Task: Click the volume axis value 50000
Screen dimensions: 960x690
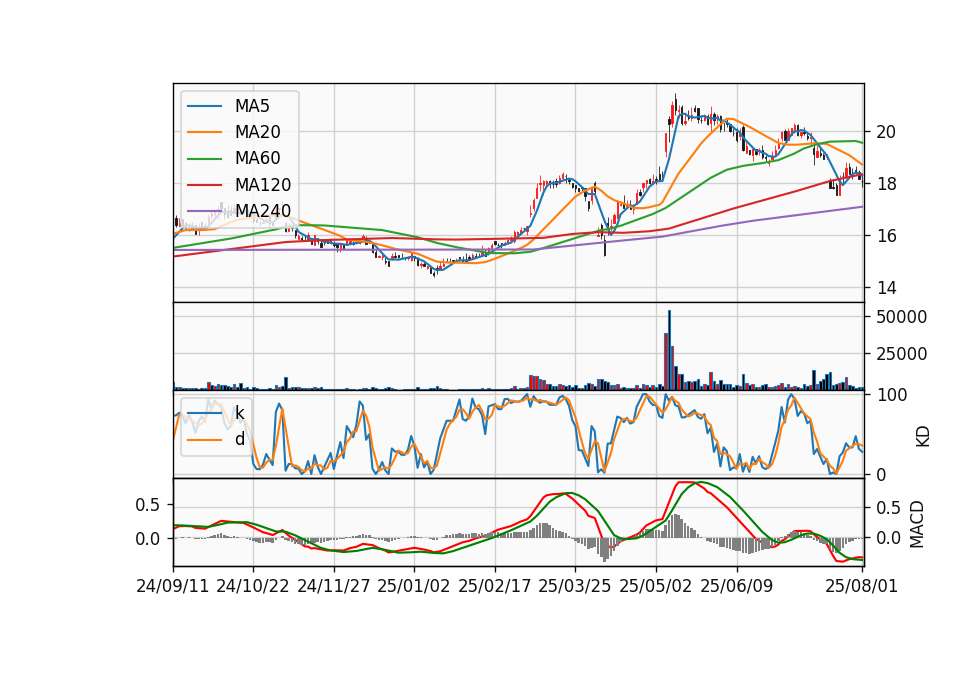Action: click(x=902, y=317)
